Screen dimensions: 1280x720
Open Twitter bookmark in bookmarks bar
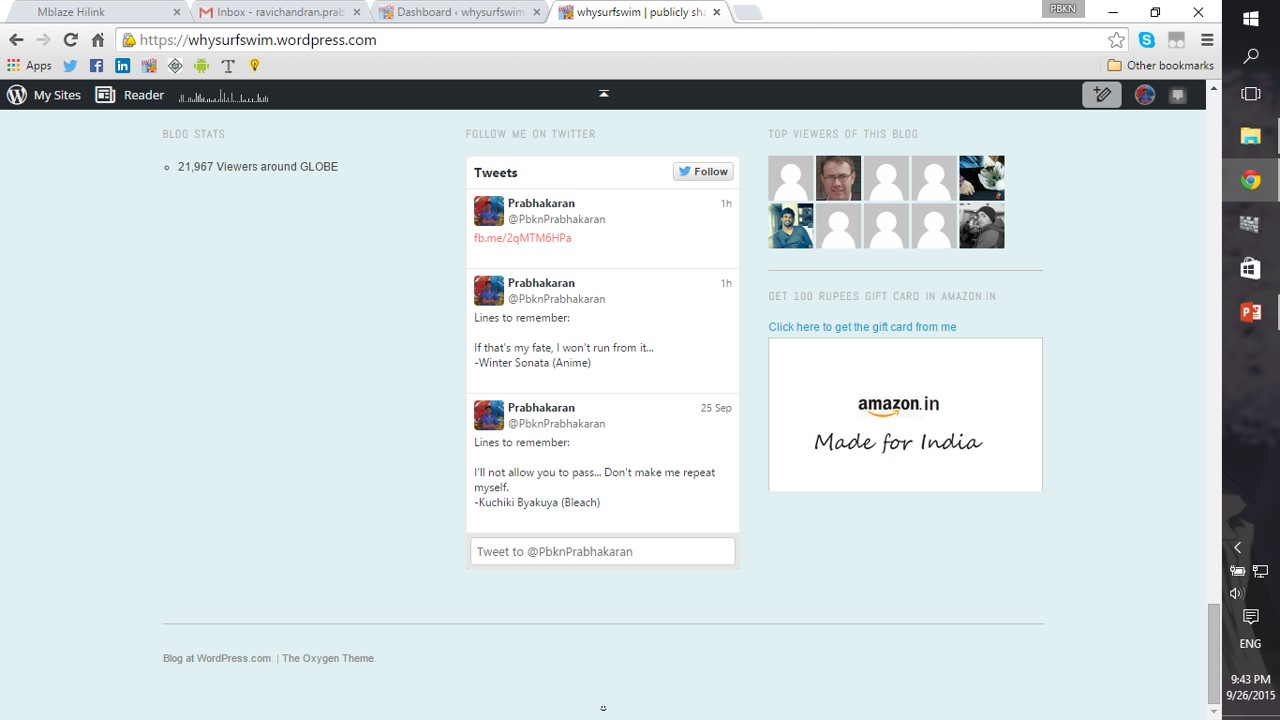tap(70, 66)
